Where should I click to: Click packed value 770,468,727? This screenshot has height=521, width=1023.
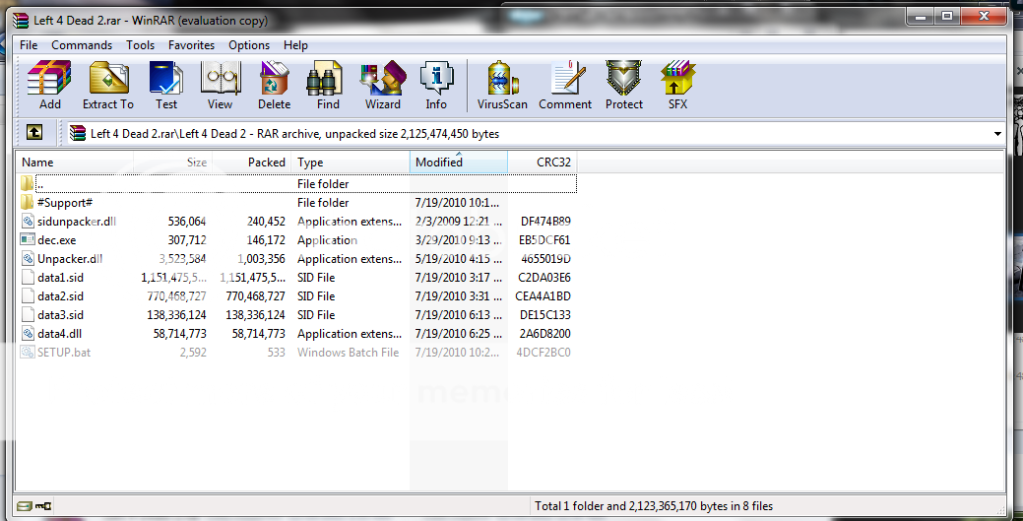(x=258, y=296)
